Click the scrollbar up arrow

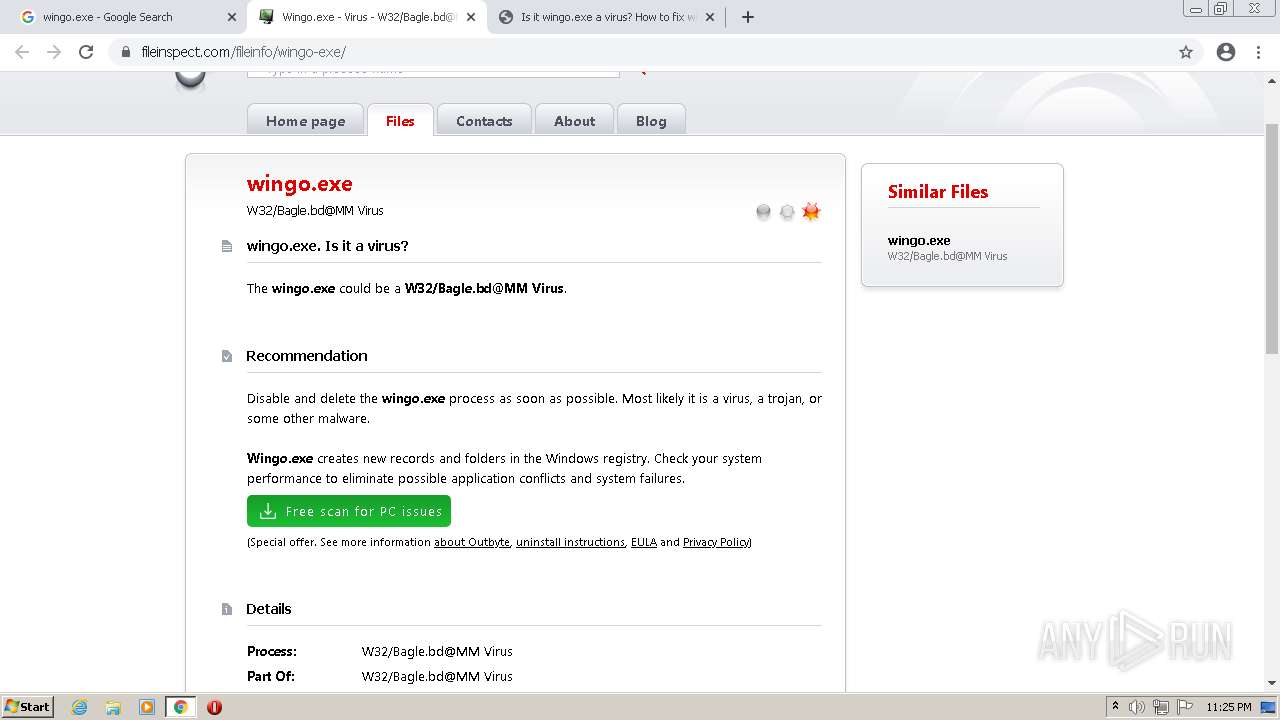coord(1272,79)
